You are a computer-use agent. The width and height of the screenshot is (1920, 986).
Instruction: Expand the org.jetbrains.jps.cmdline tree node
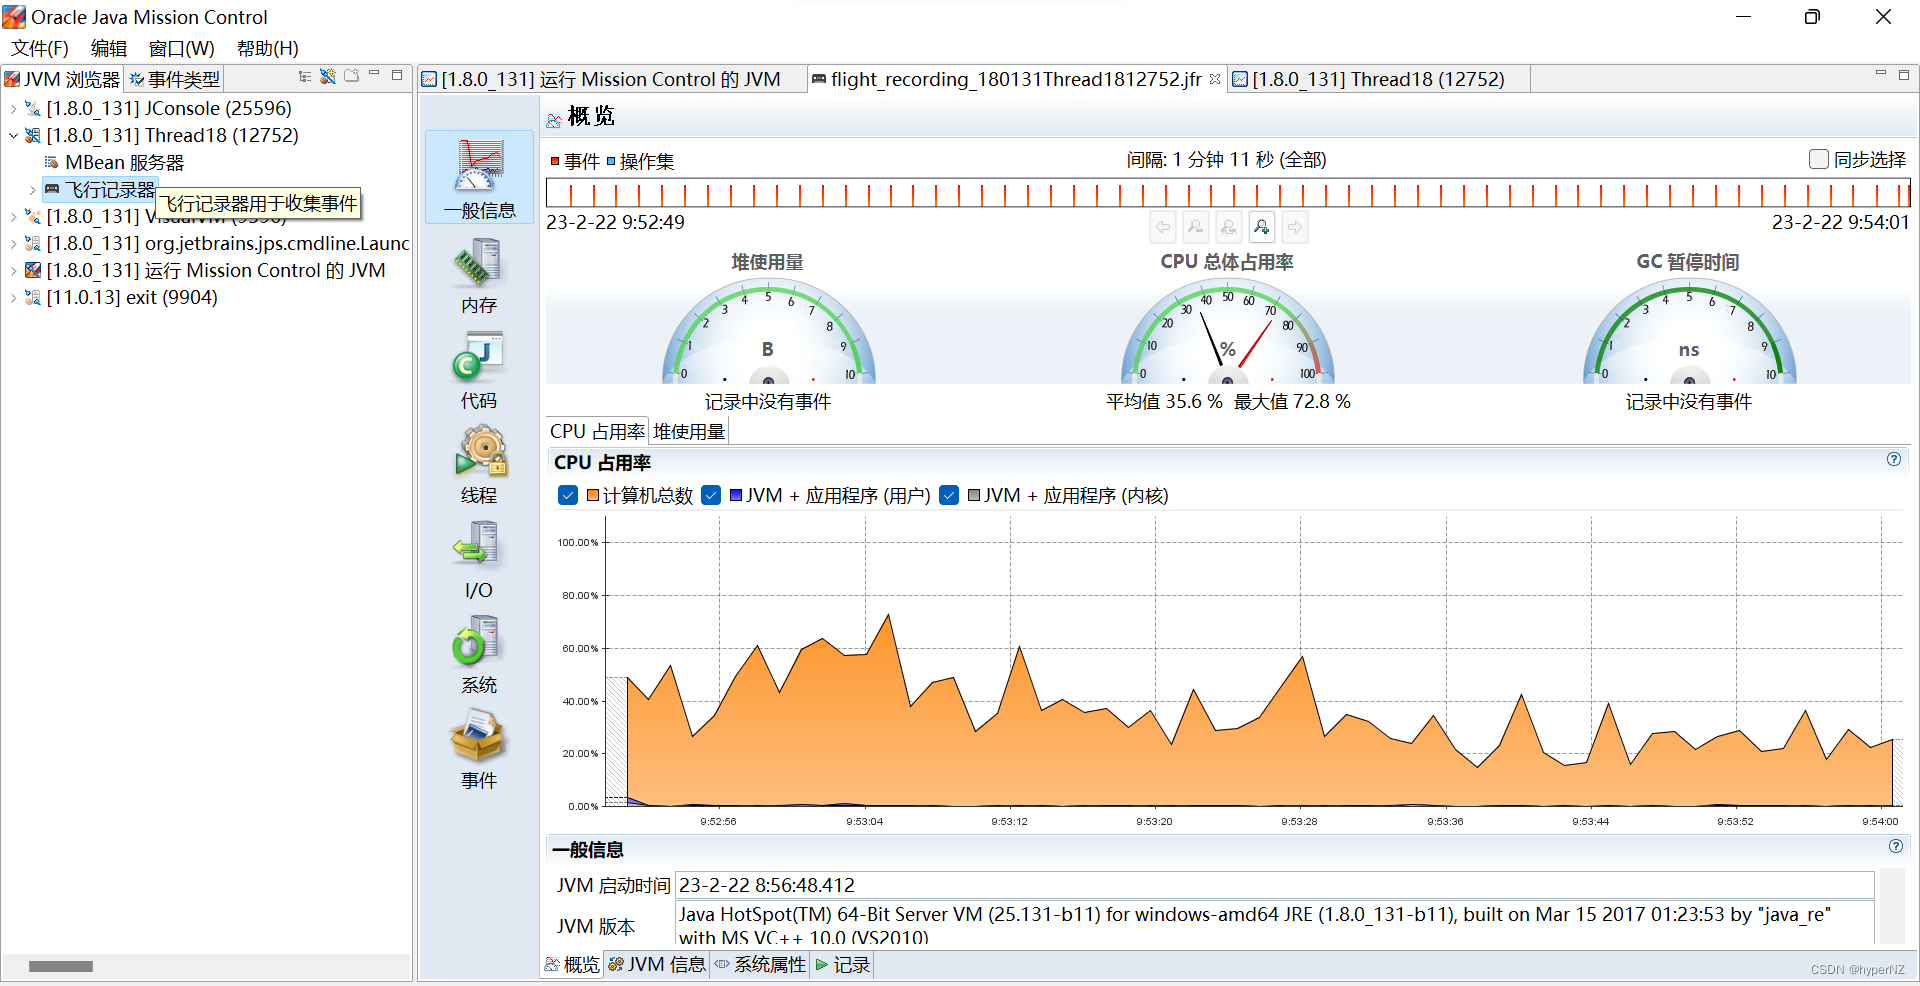13,243
